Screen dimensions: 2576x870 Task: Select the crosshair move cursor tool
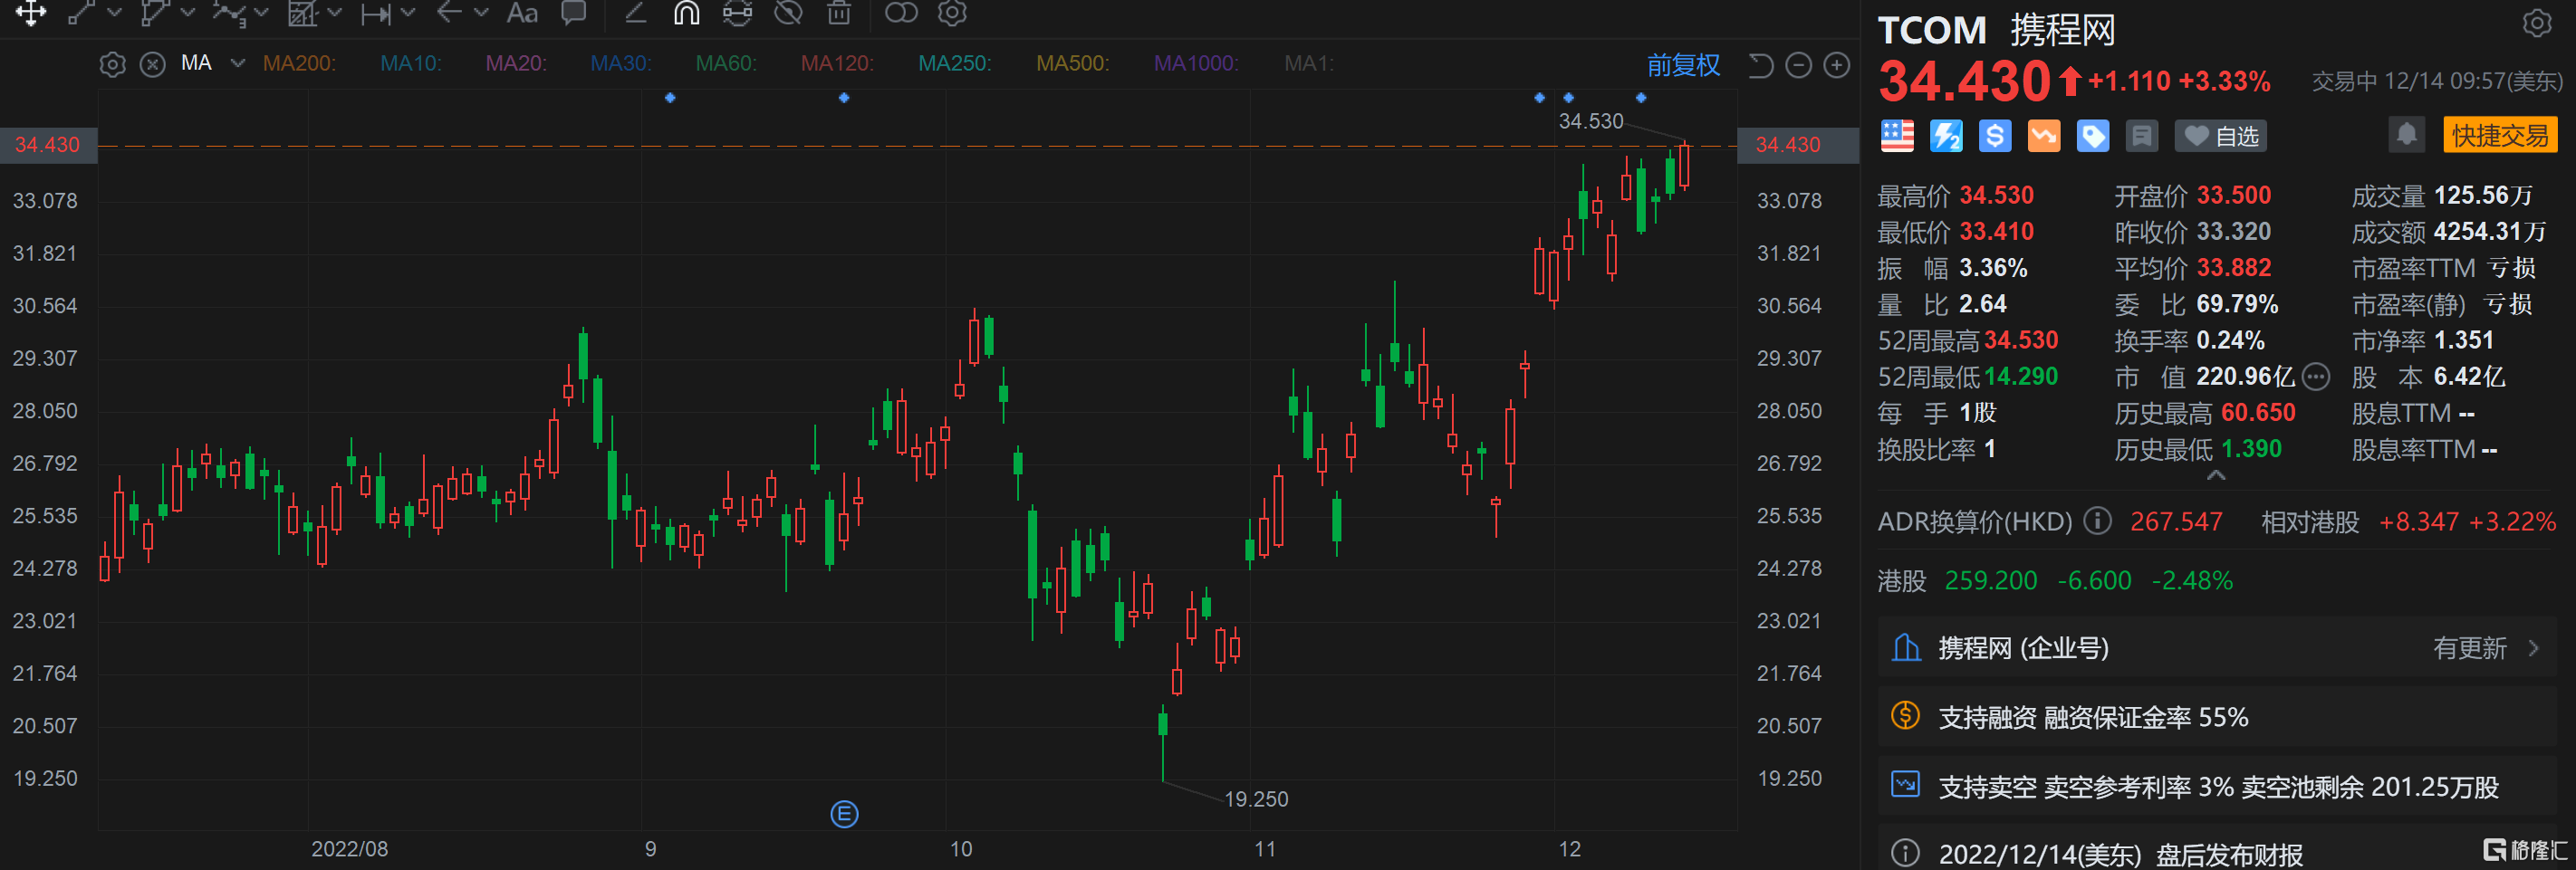click(31, 12)
